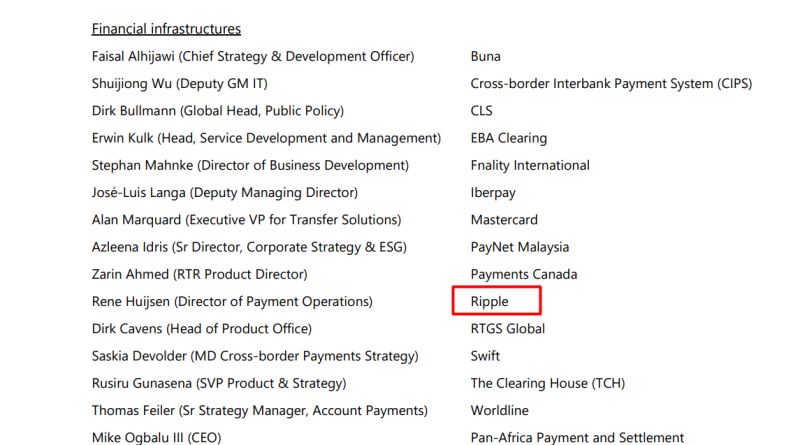Select the name 'Faisal Alhijawi (Chief Strategy & Development Officer)'

tap(253, 56)
